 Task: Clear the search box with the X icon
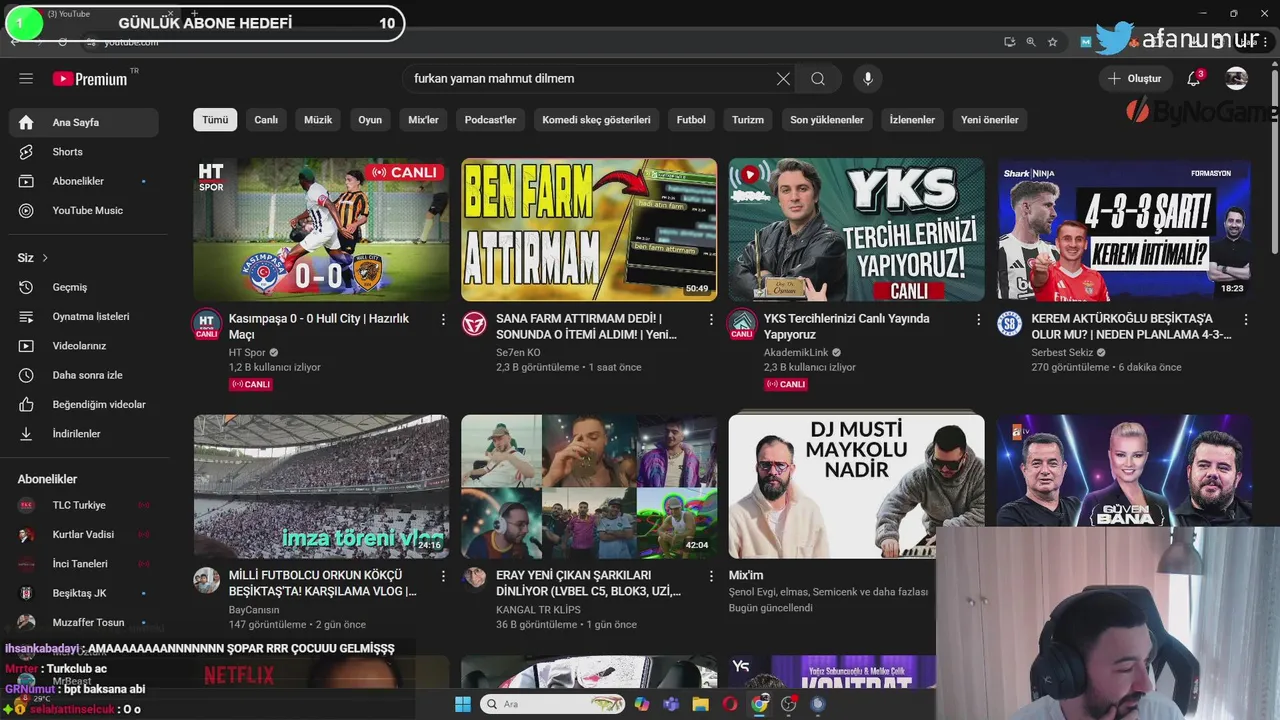(x=783, y=79)
